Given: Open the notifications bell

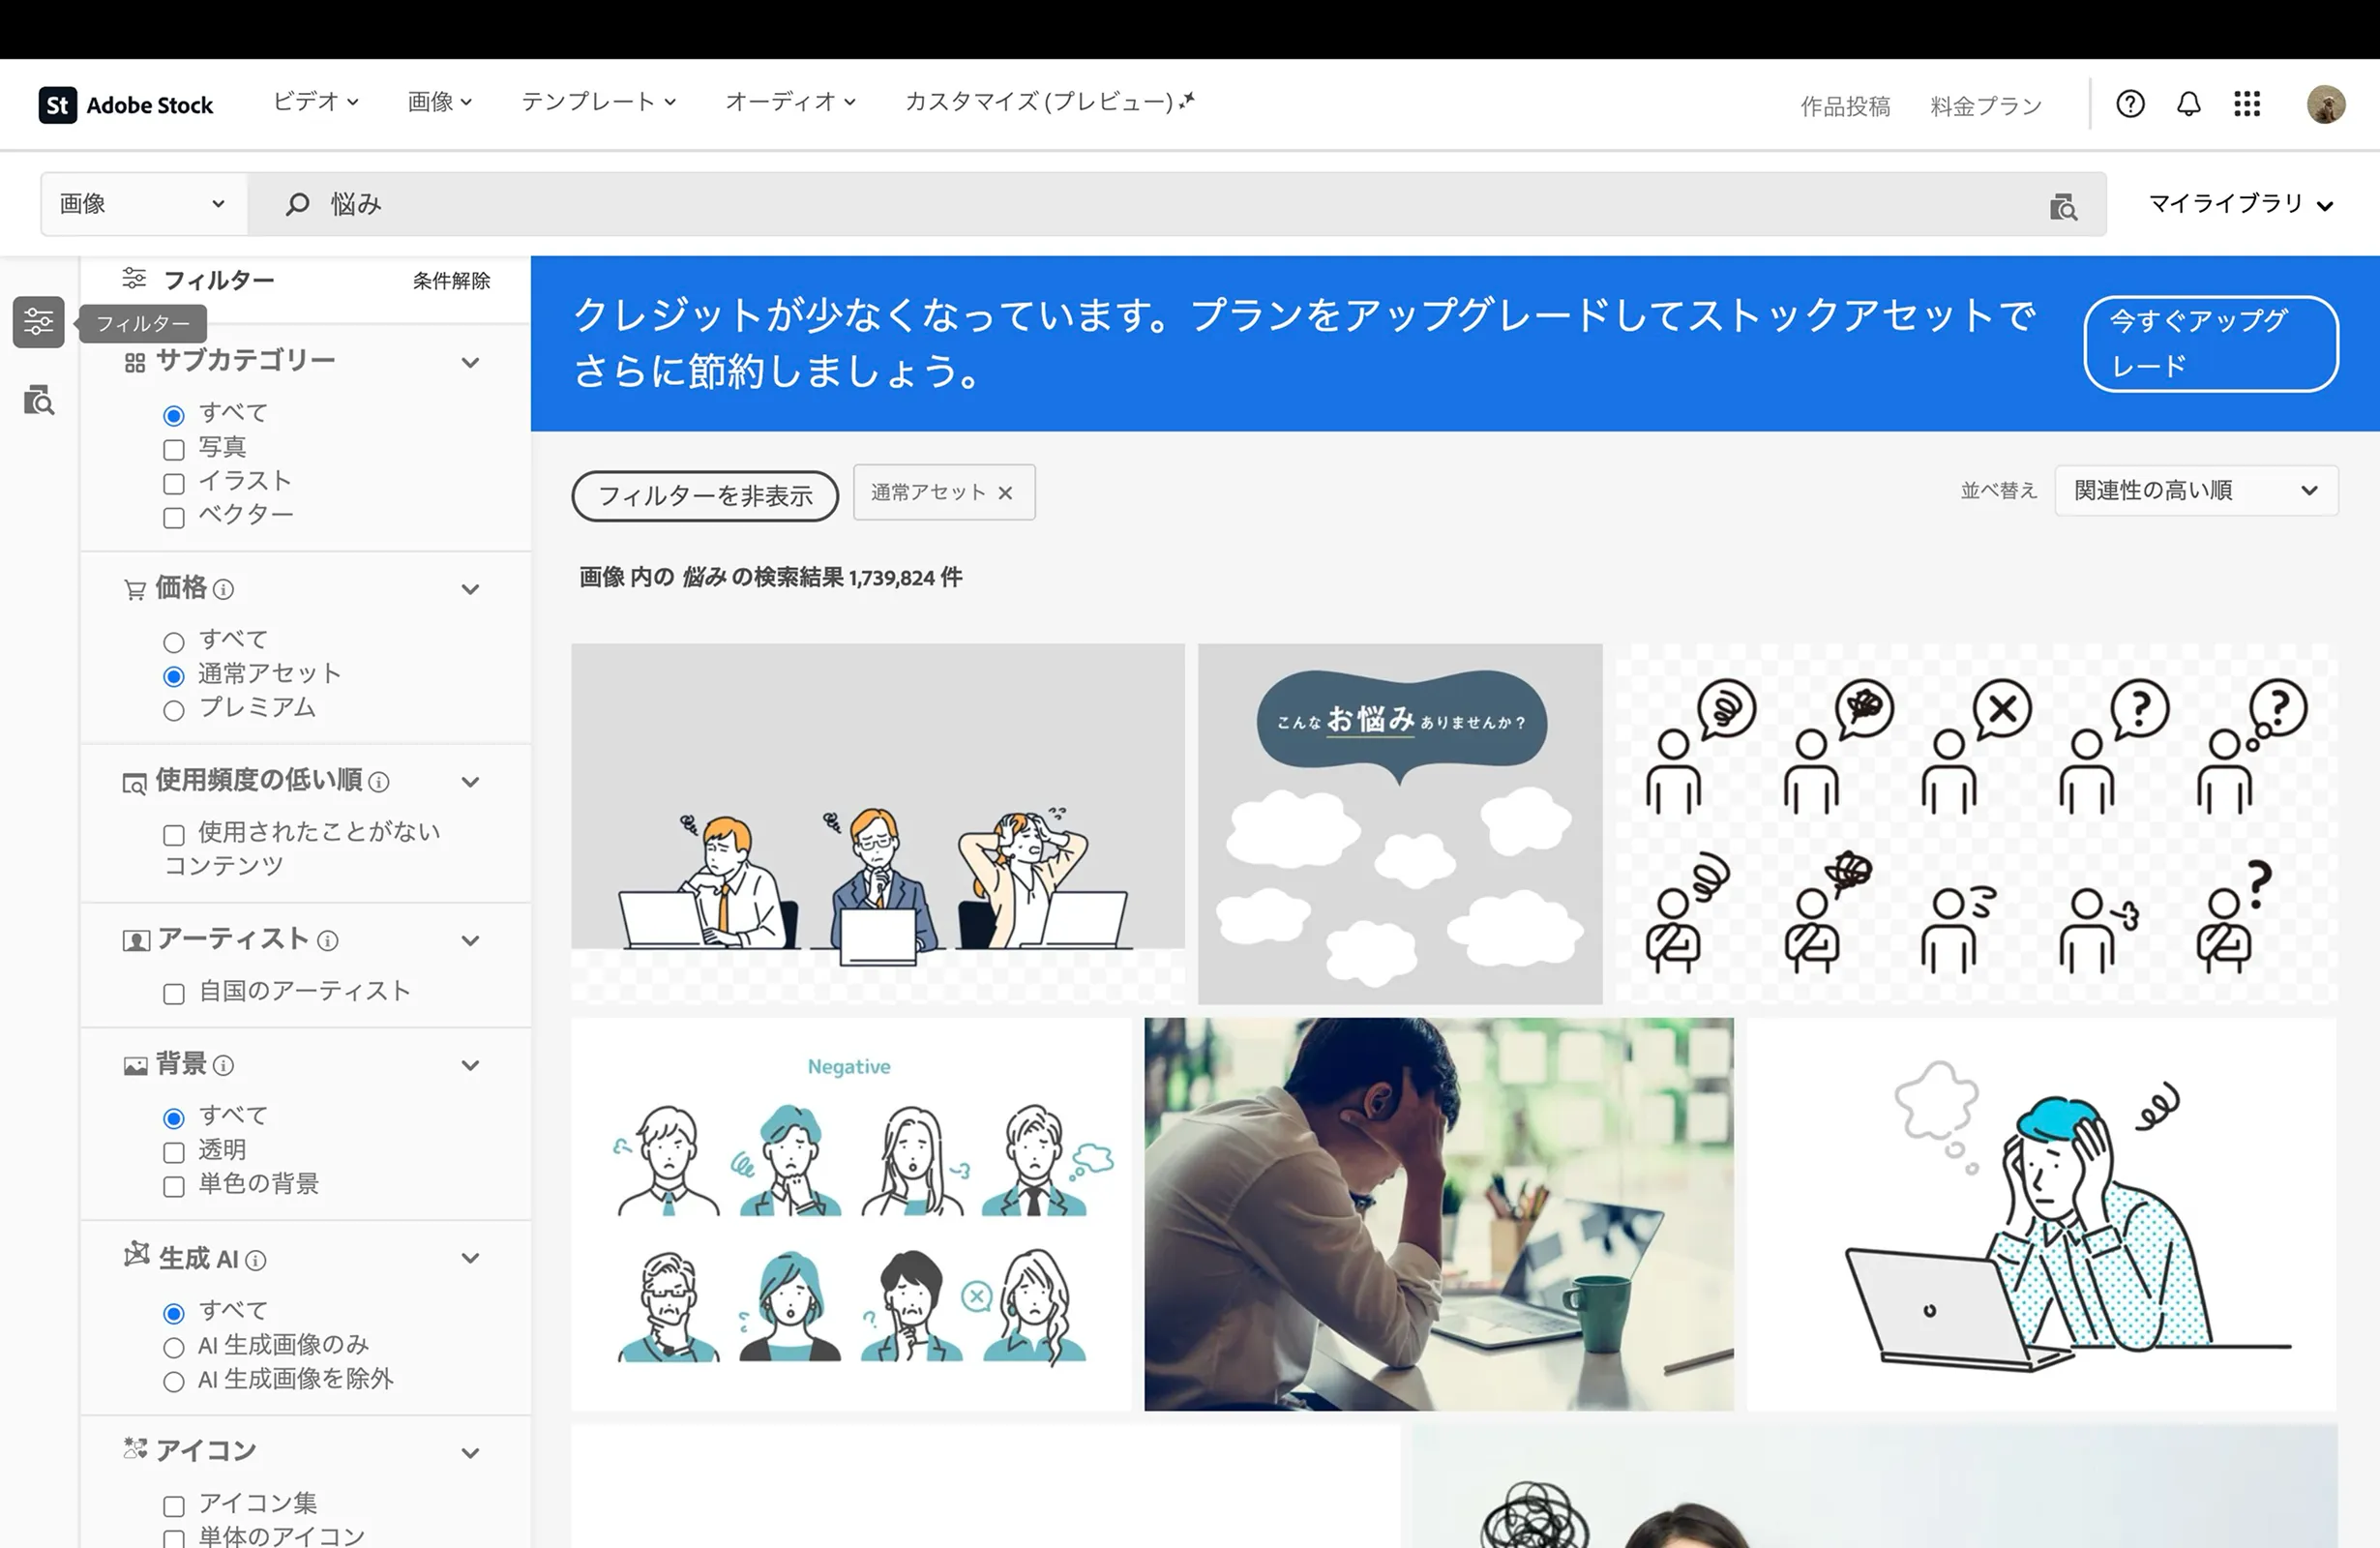Looking at the screenshot, I should tap(2189, 104).
